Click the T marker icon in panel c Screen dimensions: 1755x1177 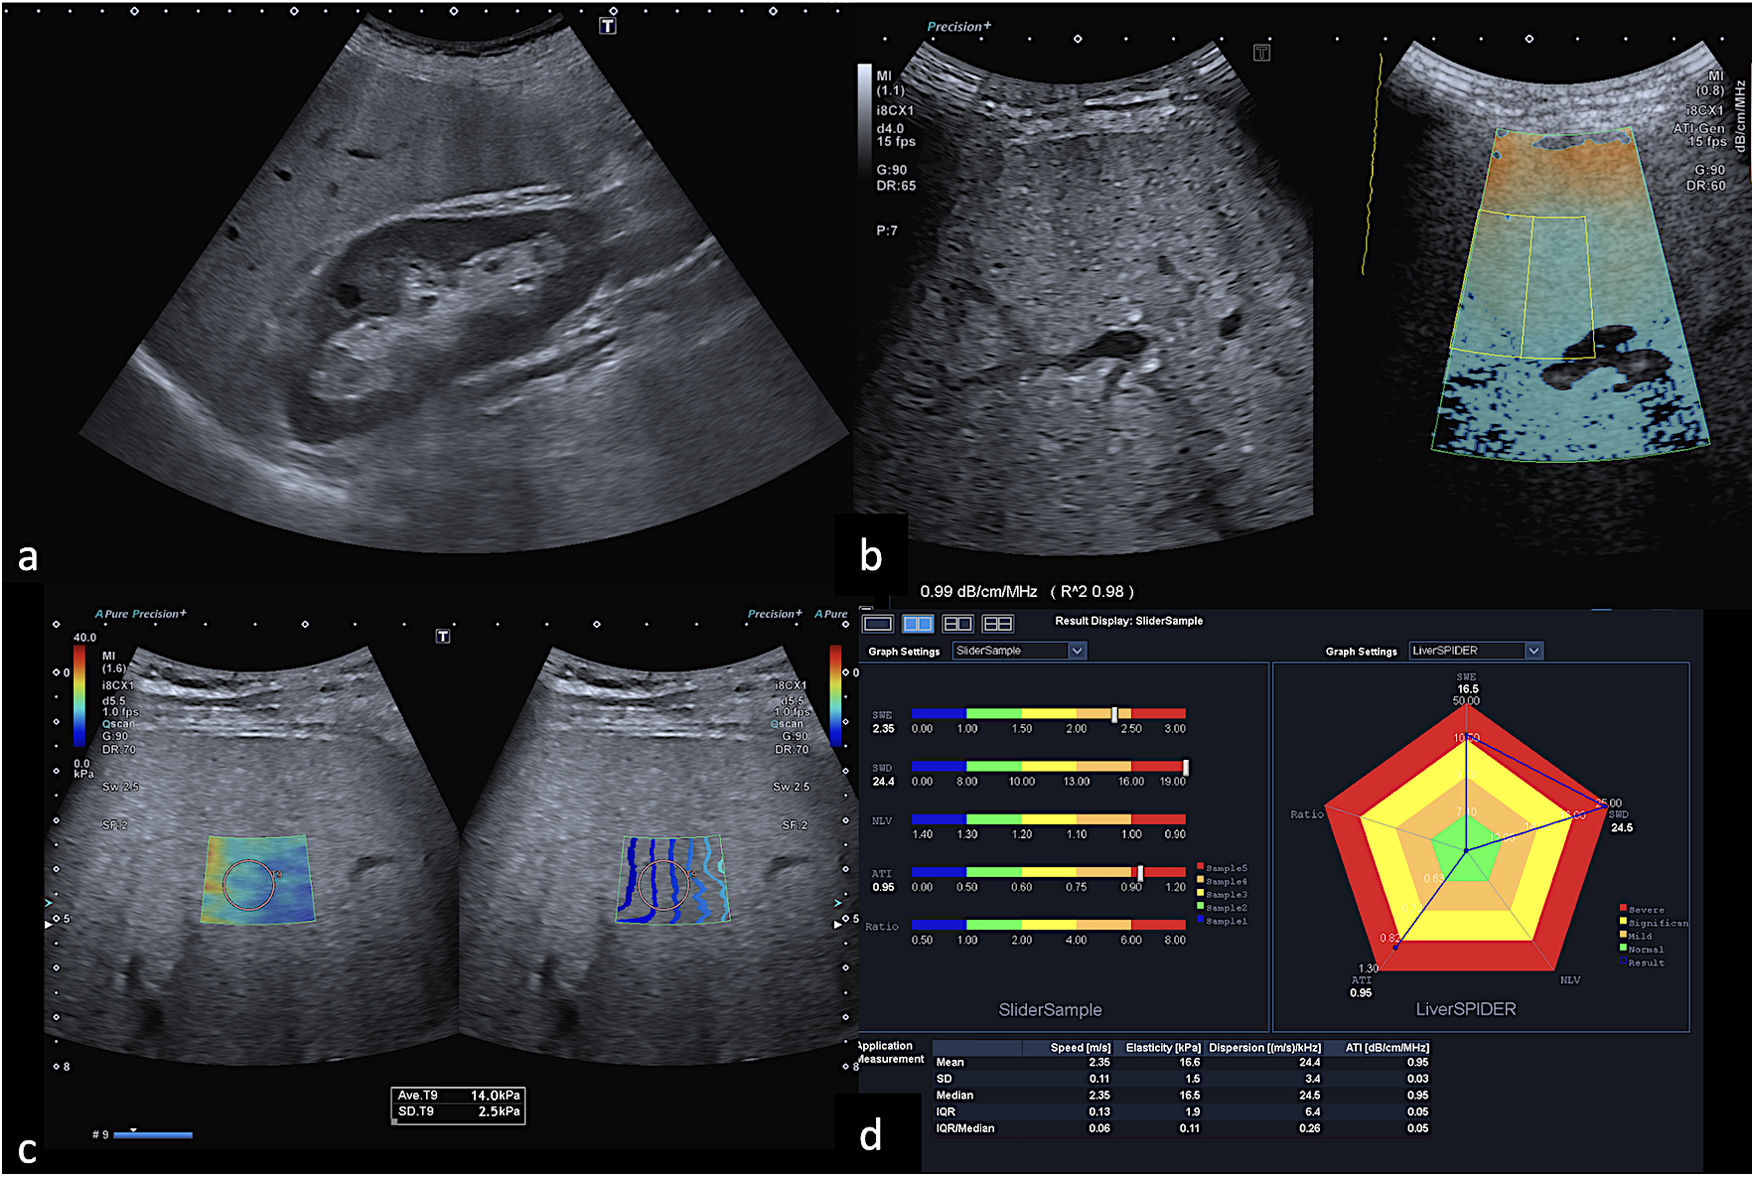point(443,636)
